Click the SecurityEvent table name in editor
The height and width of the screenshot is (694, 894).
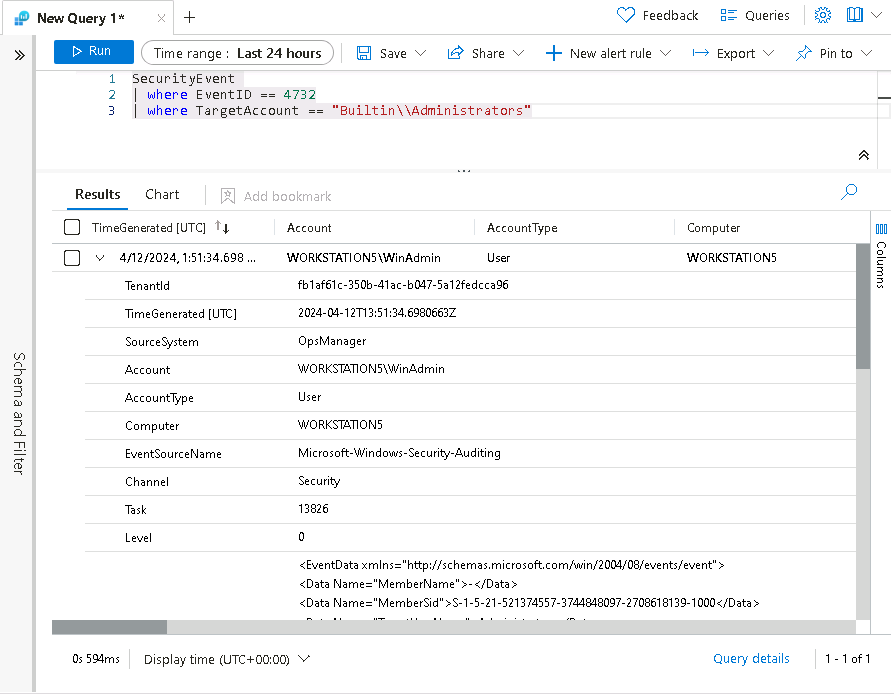coord(183,79)
